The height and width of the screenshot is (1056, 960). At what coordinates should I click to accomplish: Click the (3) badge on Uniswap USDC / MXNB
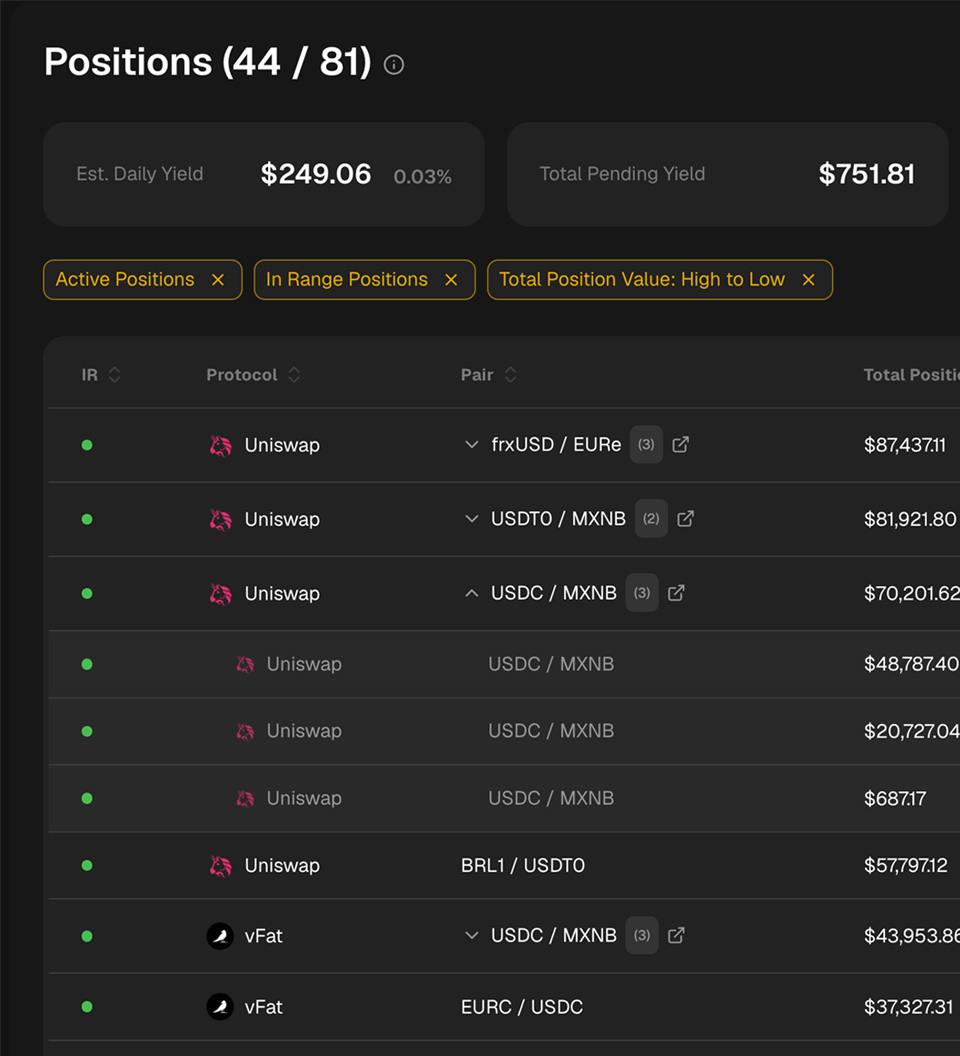[x=641, y=593]
